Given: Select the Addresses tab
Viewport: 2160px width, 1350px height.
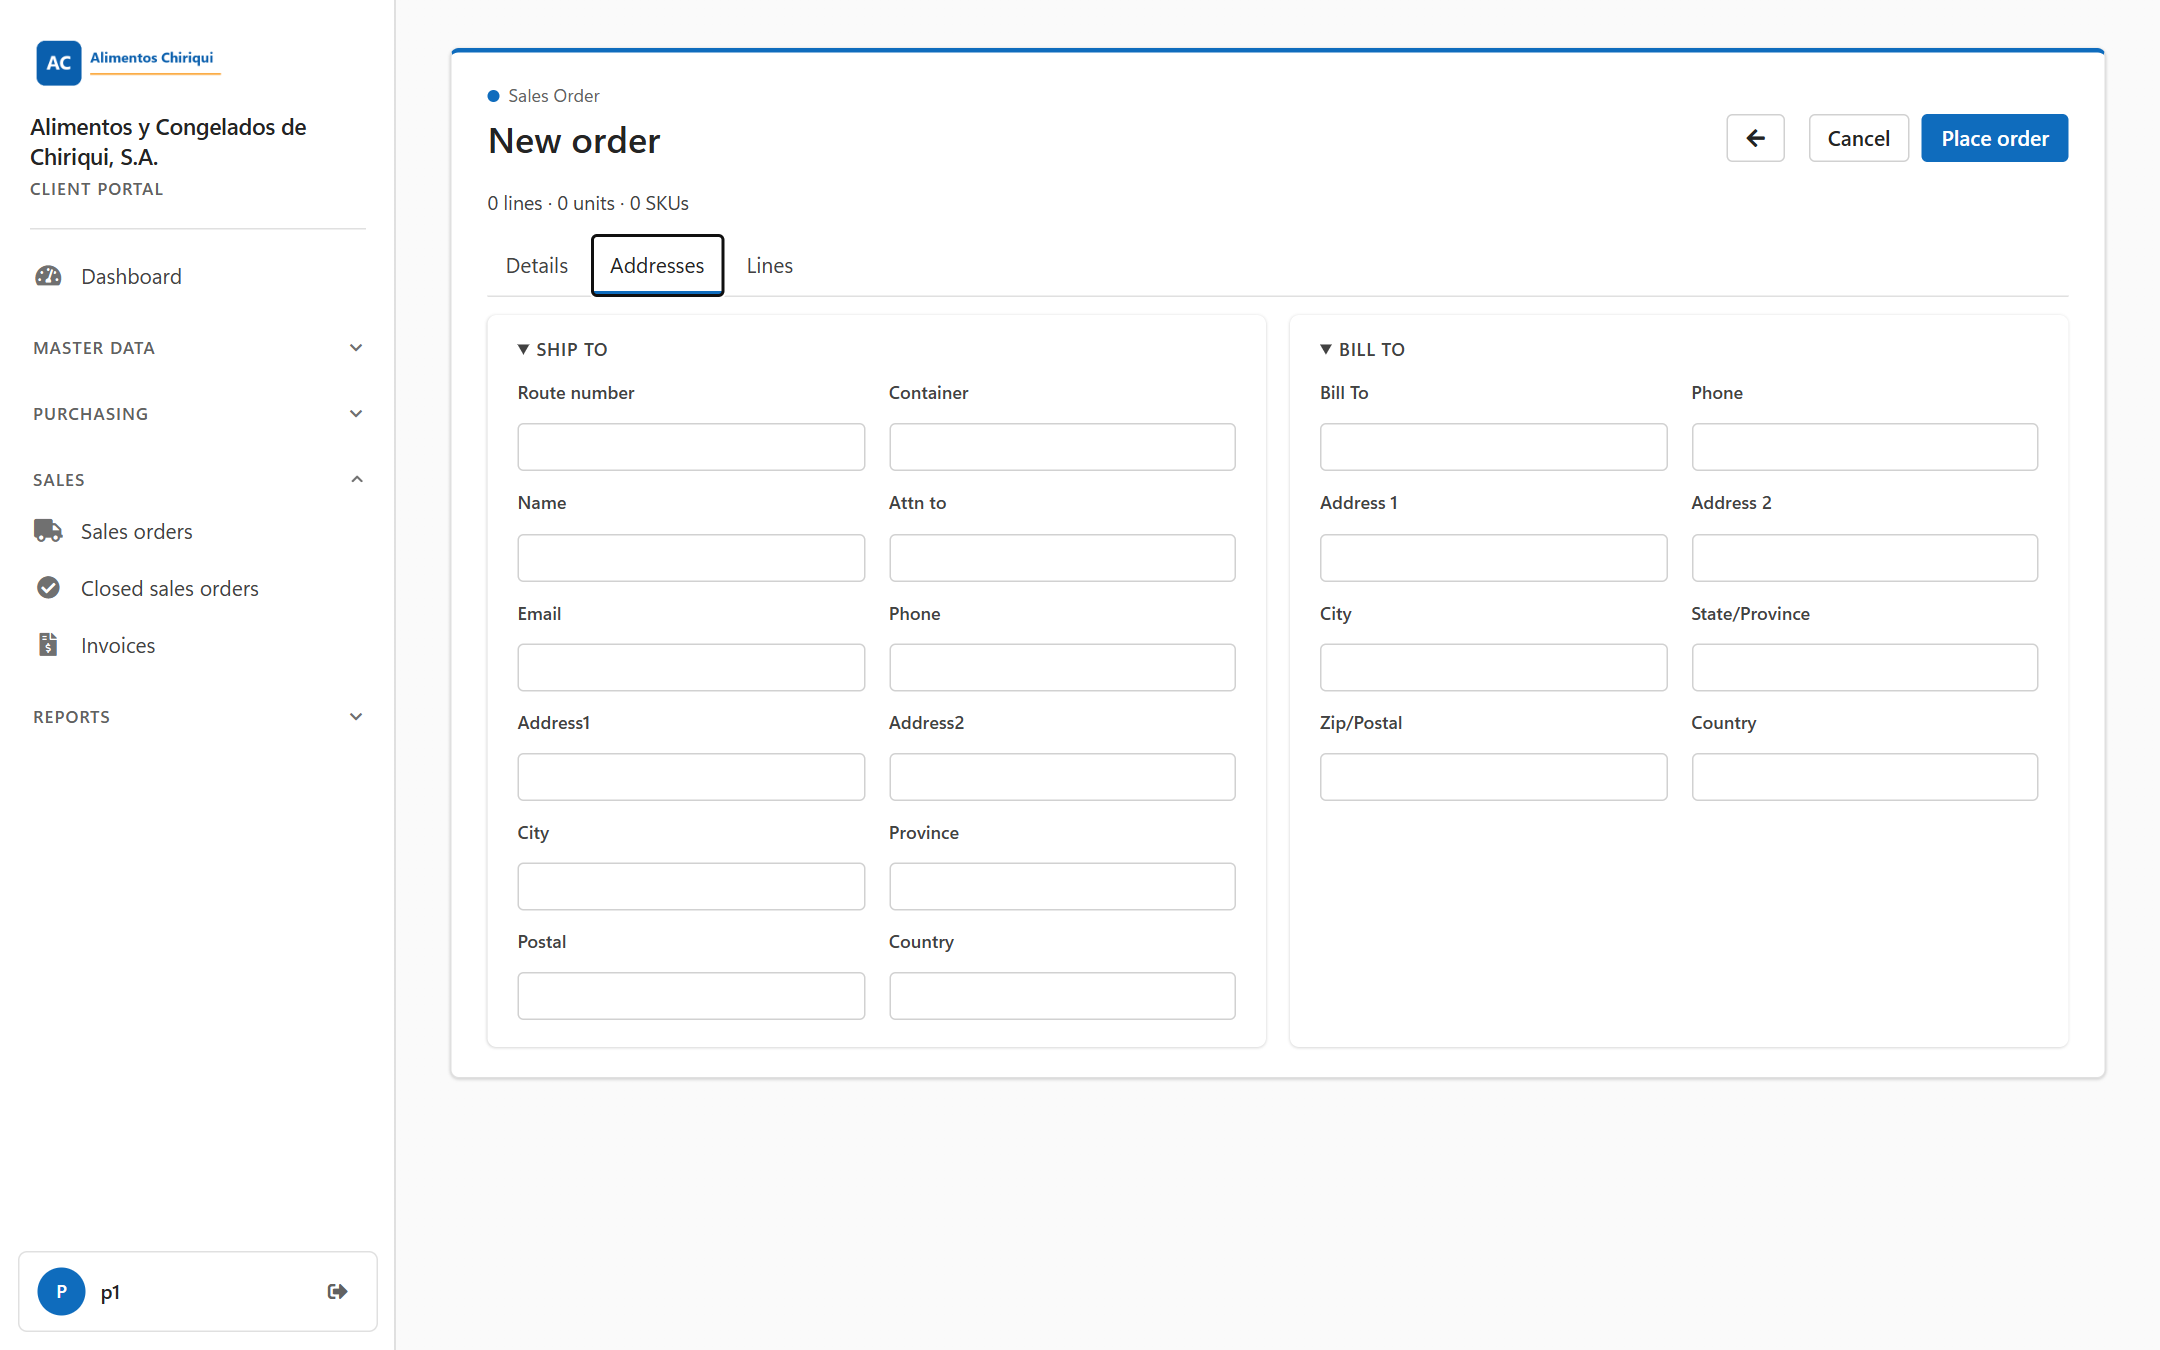Looking at the screenshot, I should coord(657,265).
